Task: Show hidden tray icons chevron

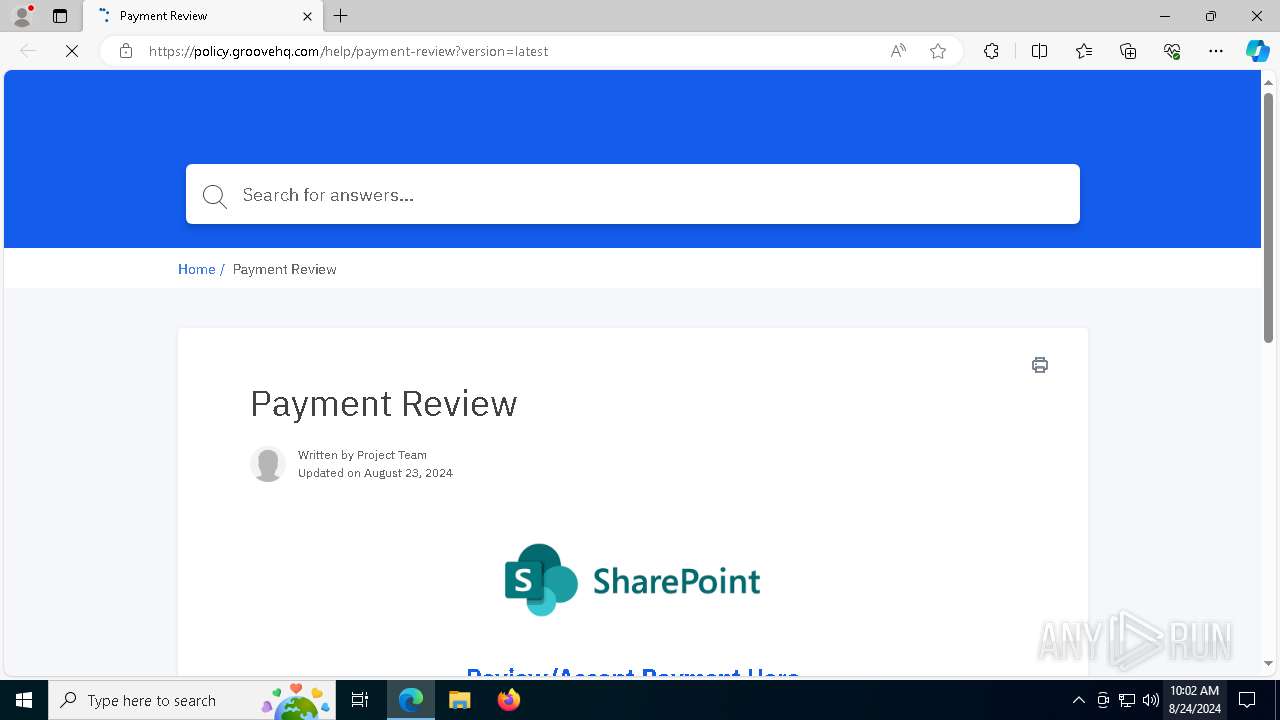Action: click(1078, 700)
